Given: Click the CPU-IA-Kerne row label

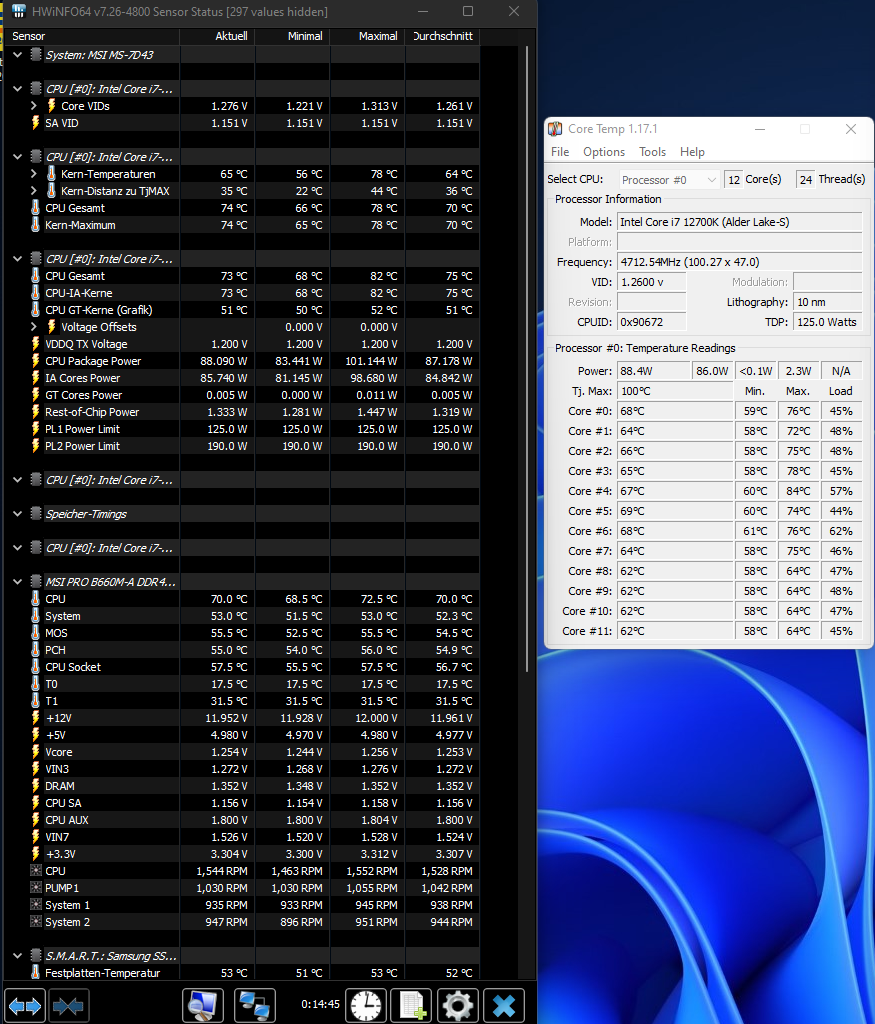Looking at the screenshot, I should click(78, 293).
